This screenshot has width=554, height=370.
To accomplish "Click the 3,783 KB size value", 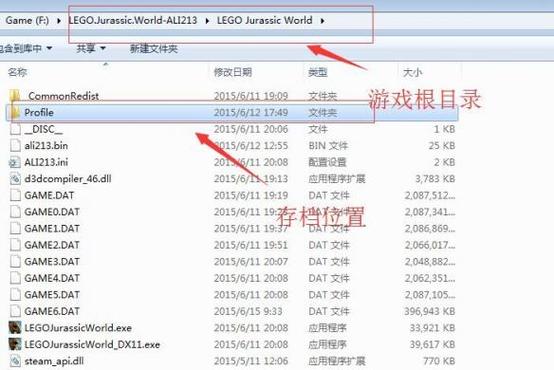I will click(x=435, y=179).
